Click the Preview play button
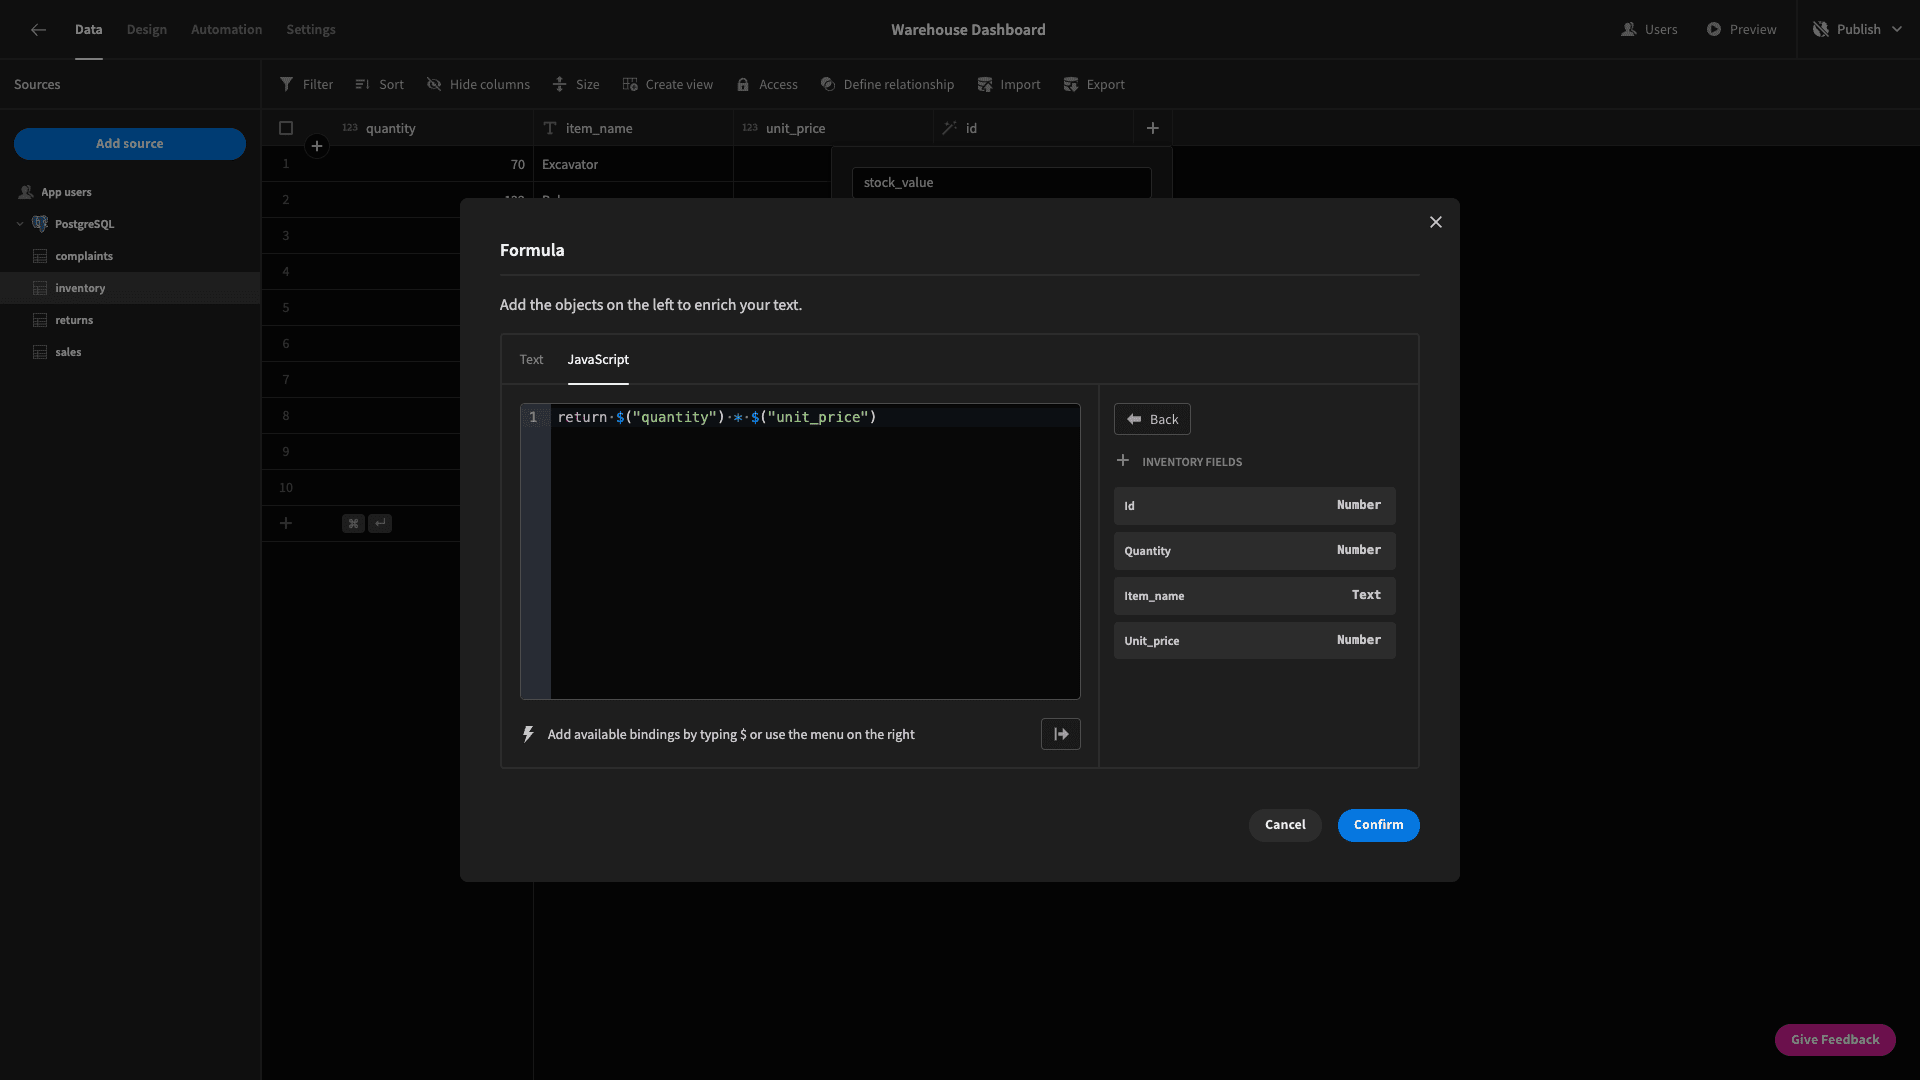The image size is (1920, 1080). [1741, 30]
